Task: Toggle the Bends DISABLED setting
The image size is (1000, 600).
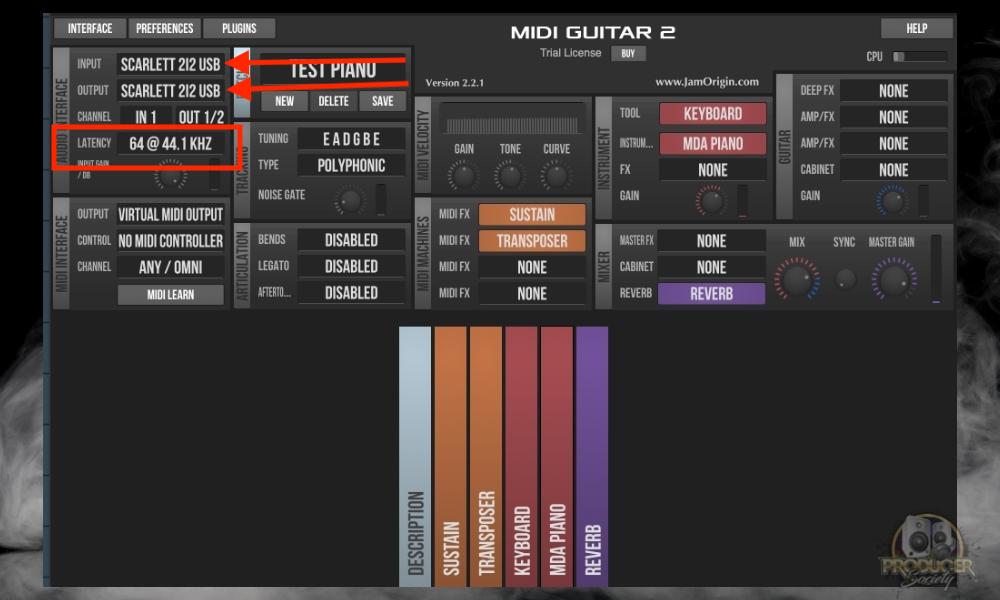Action: pyautogui.click(x=351, y=240)
